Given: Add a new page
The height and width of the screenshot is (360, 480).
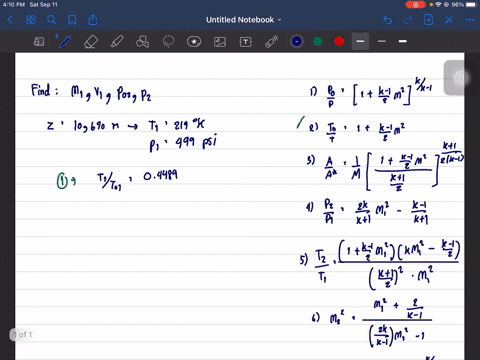Looking at the screenshot, I should [x=428, y=20].
